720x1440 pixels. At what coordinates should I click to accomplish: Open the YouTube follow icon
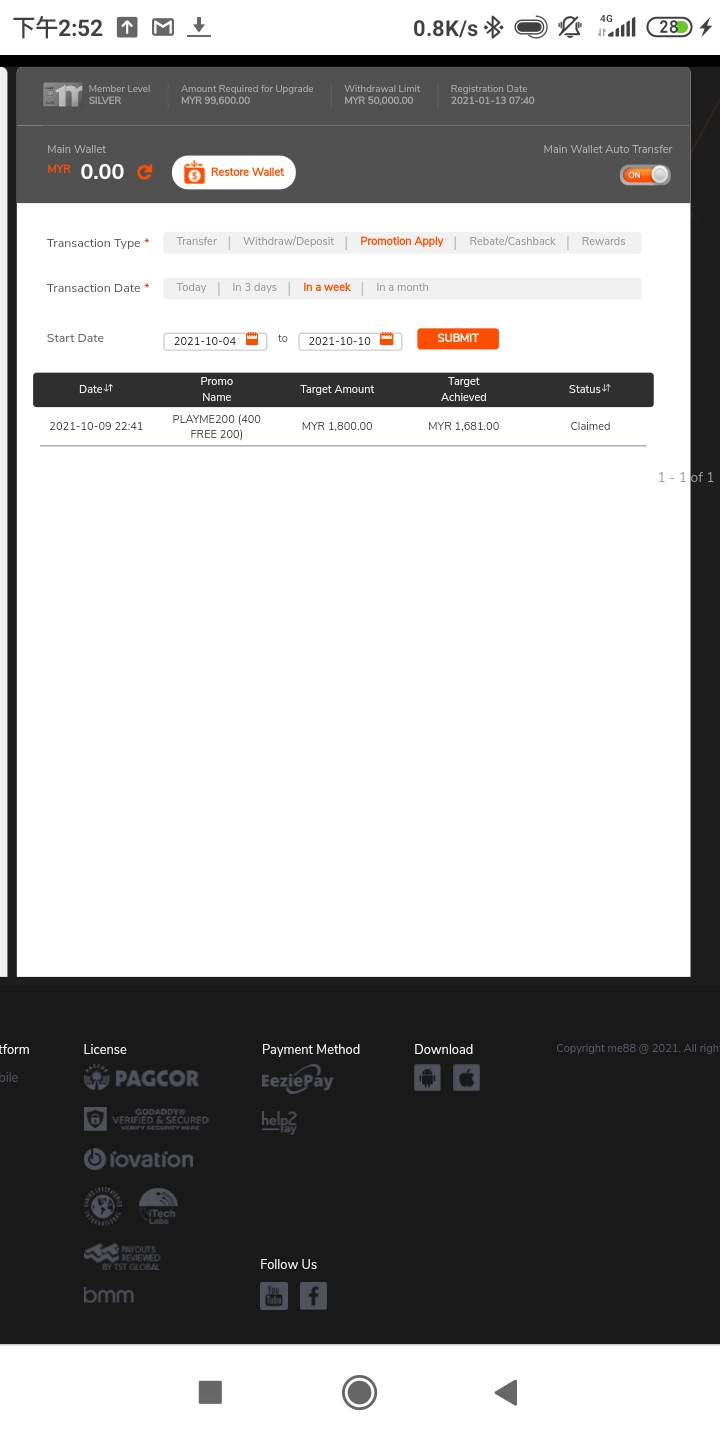tap(273, 1296)
